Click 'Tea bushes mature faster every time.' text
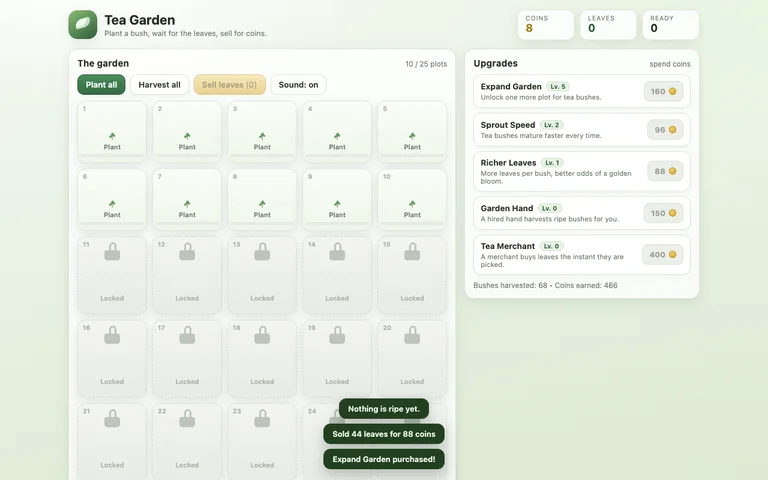 (x=541, y=135)
